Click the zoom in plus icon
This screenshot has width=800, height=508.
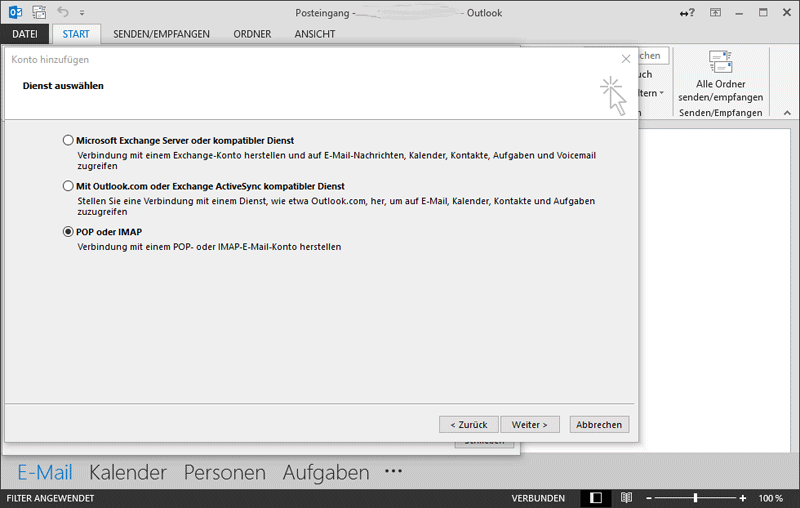[x=742, y=497]
